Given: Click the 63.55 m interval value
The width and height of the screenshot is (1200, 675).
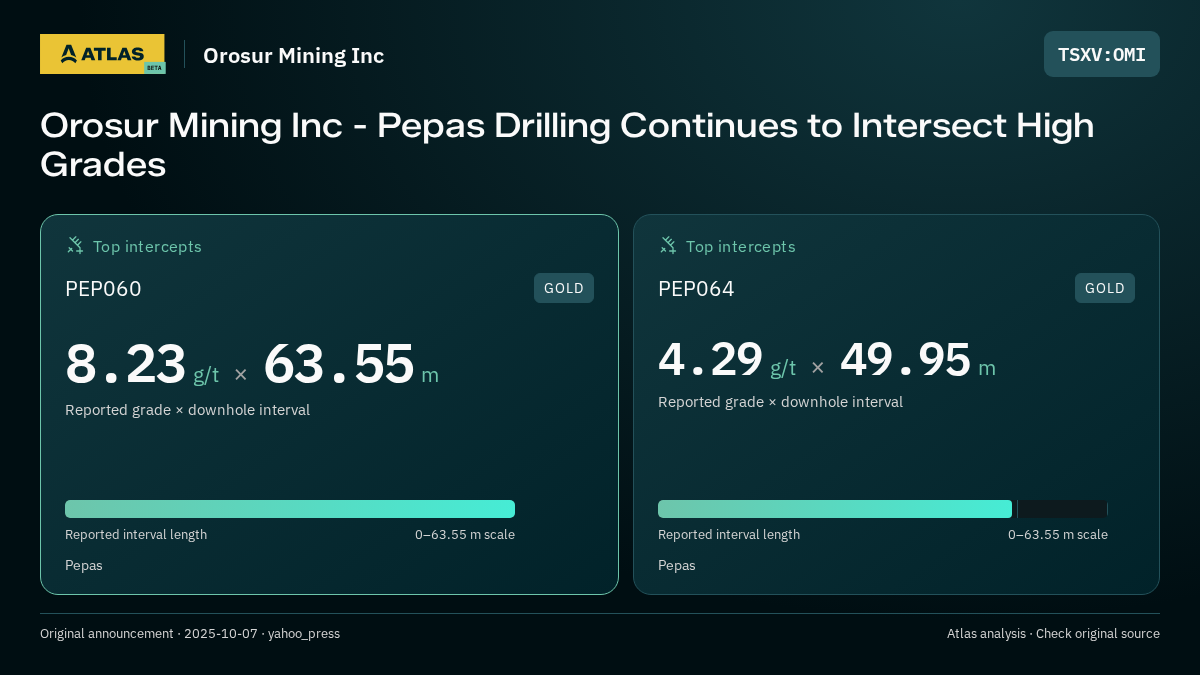Looking at the screenshot, I should (x=351, y=364).
